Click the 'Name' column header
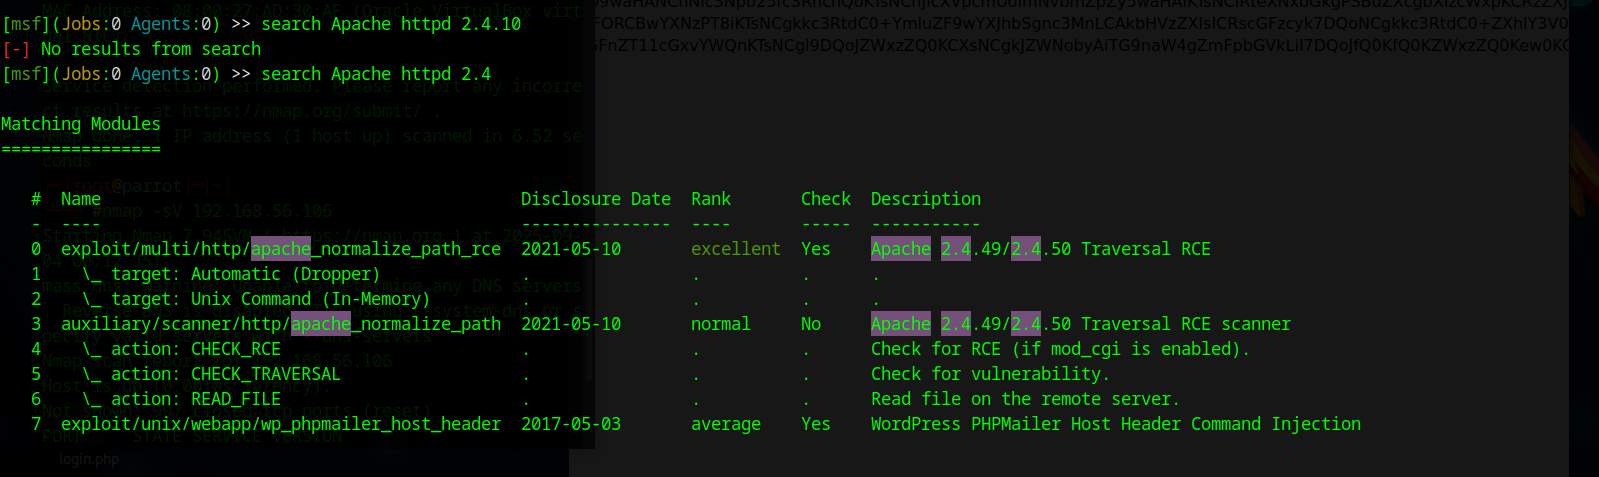Screen dimensions: 1599x477 81,199
